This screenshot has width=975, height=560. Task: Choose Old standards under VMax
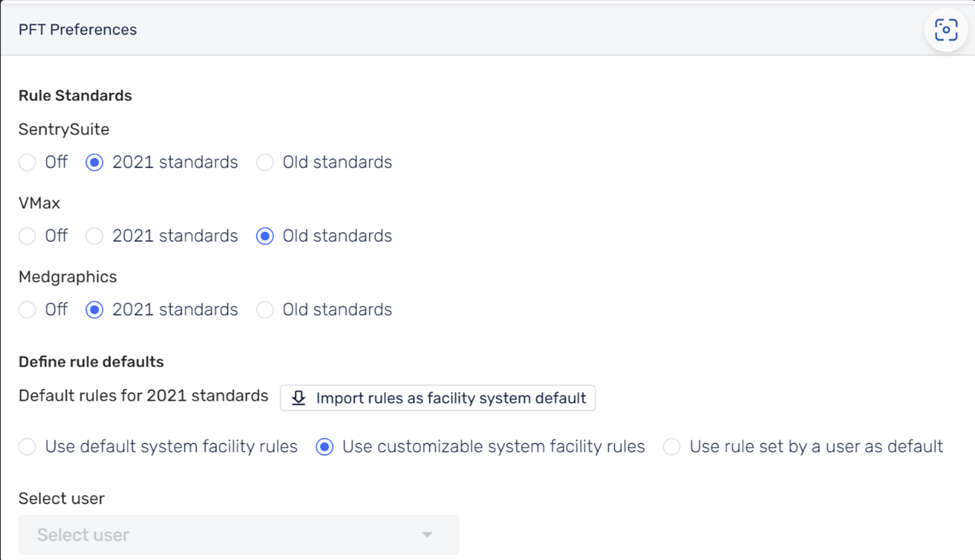265,236
